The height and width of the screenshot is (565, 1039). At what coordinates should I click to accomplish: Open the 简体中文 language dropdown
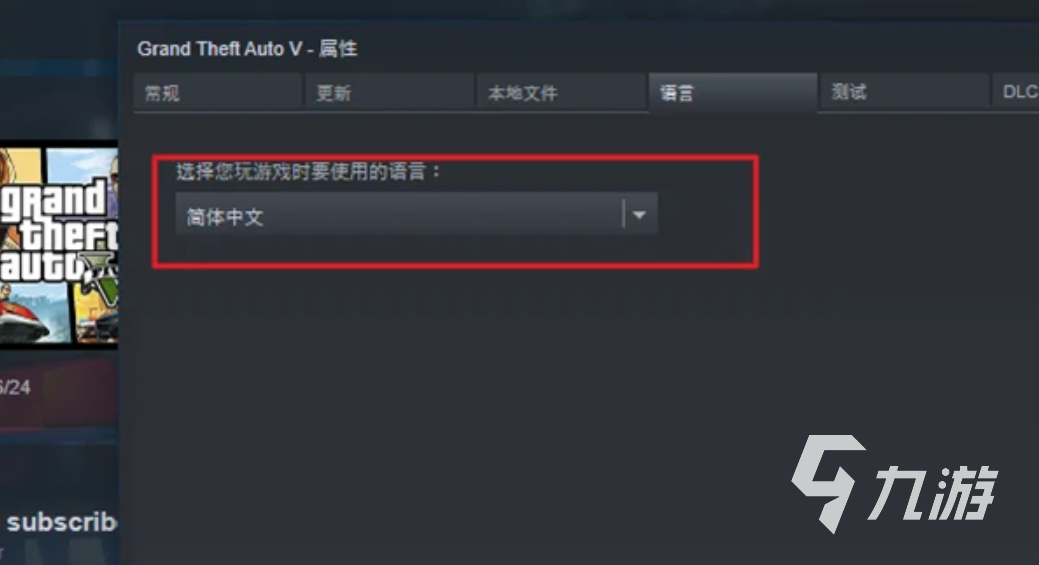pos(417,215)
